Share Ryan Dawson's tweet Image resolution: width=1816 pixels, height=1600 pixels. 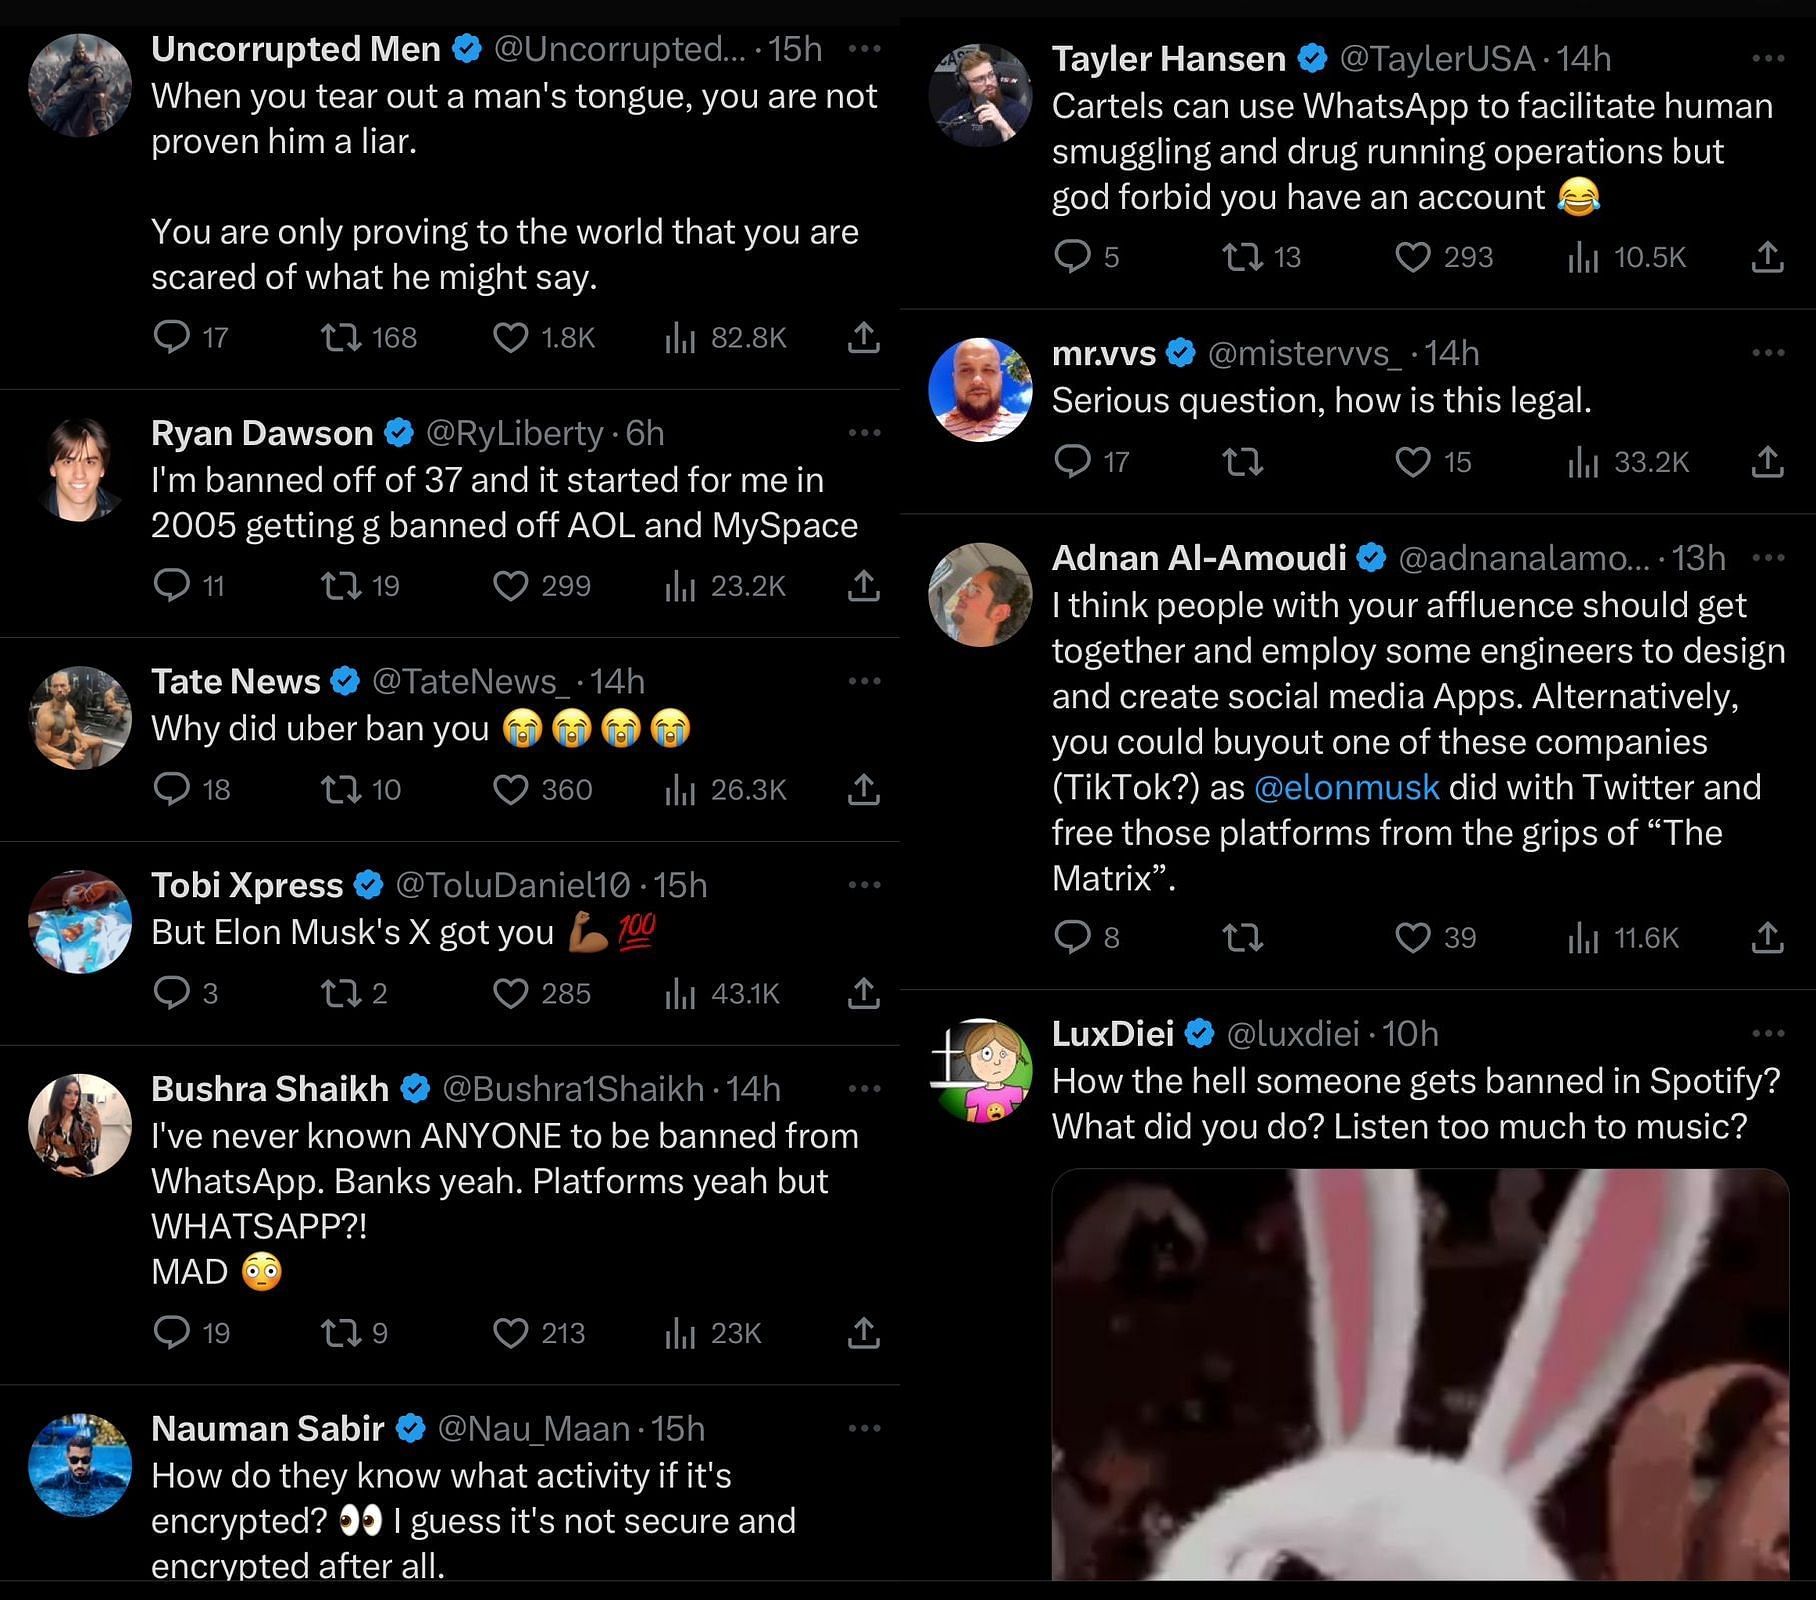(x=863, y=586)
